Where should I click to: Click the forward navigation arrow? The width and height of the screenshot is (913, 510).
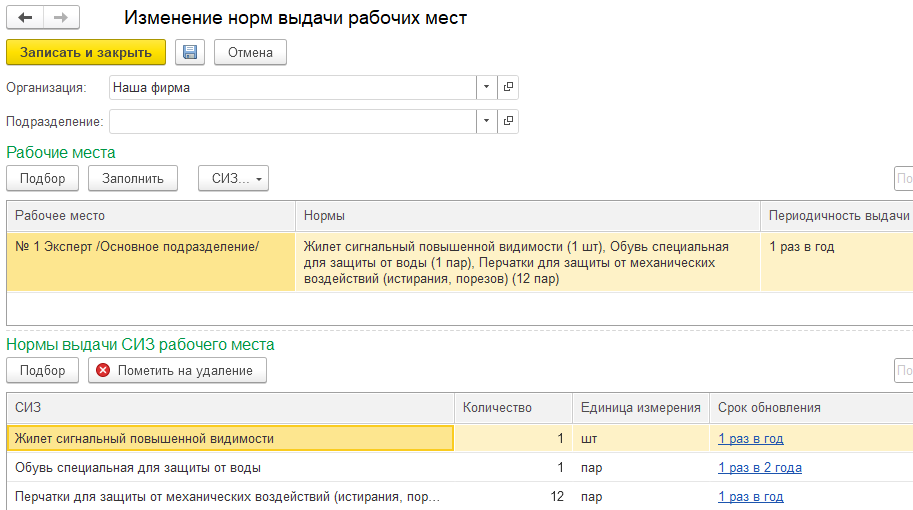point(60,18)
